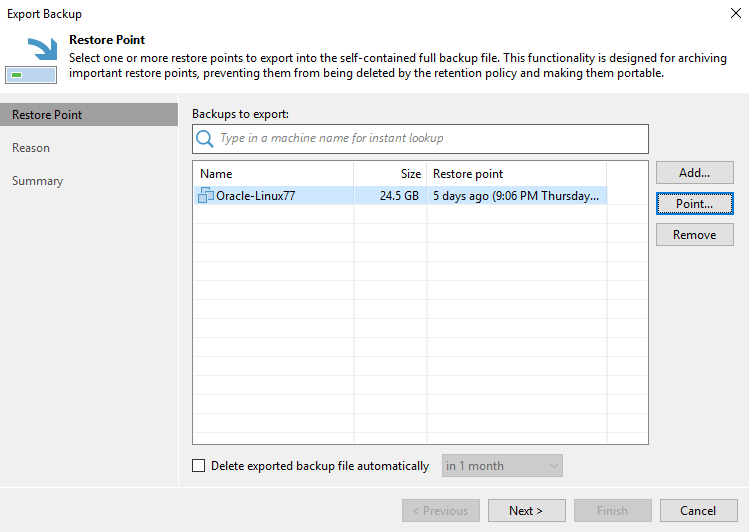The height and width of the screenshot is (532, 749).
Task: Close the Export Backup dialog
Action: pos(735,14)
